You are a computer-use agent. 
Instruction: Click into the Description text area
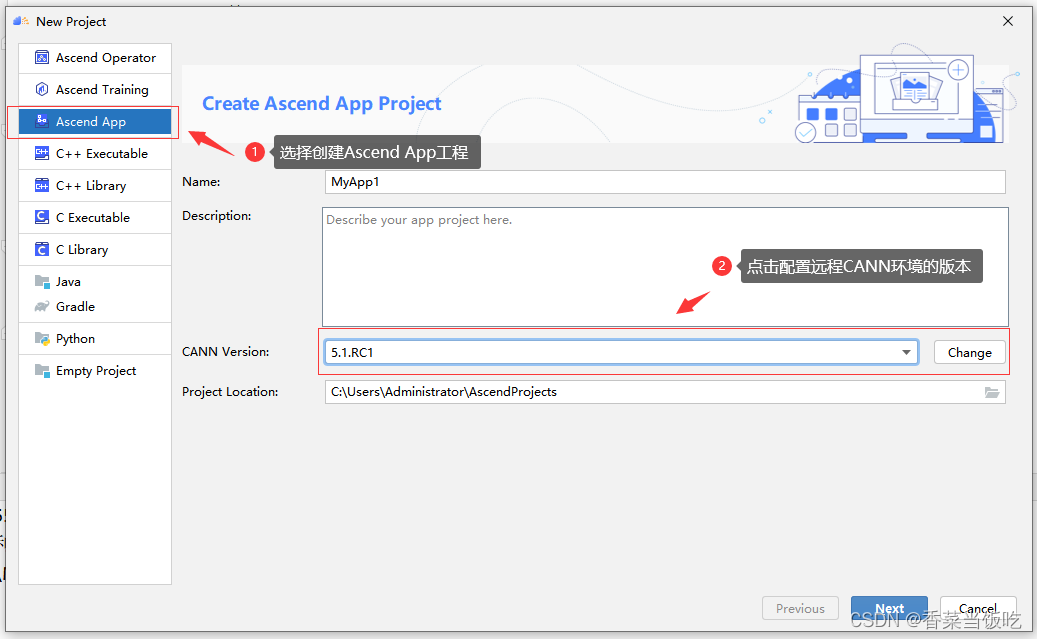click(x=665, y=267)
